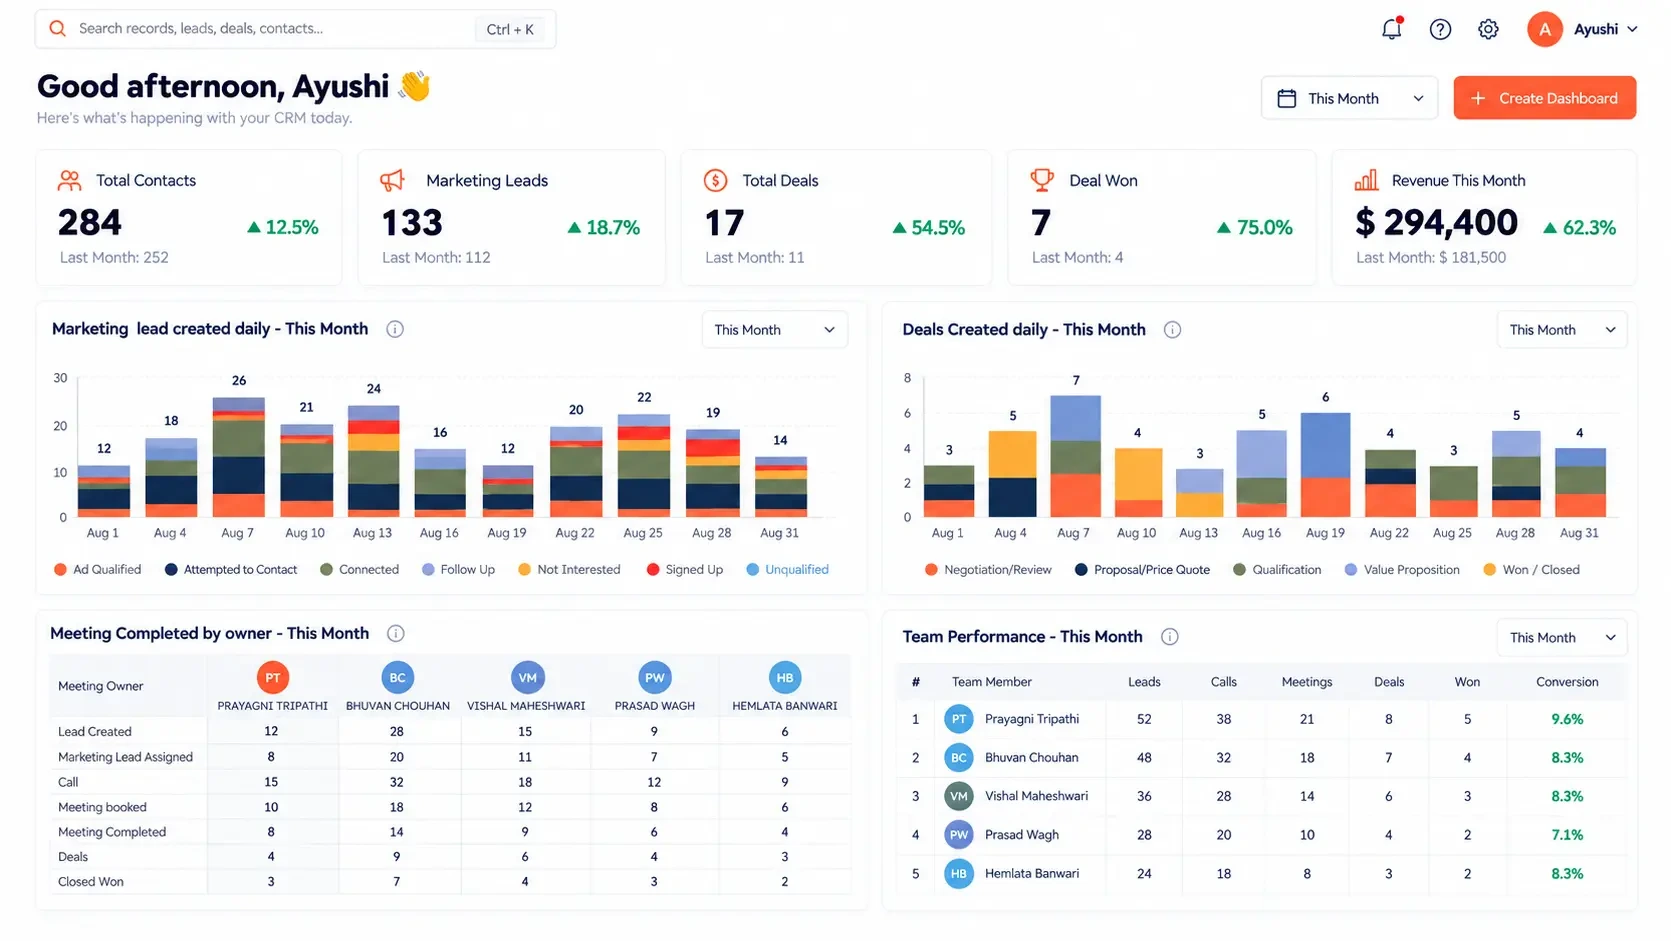1671x941 pixels.
Task: Click VM avatar in Team Performance row 3
Action: (x=959, y=796)
